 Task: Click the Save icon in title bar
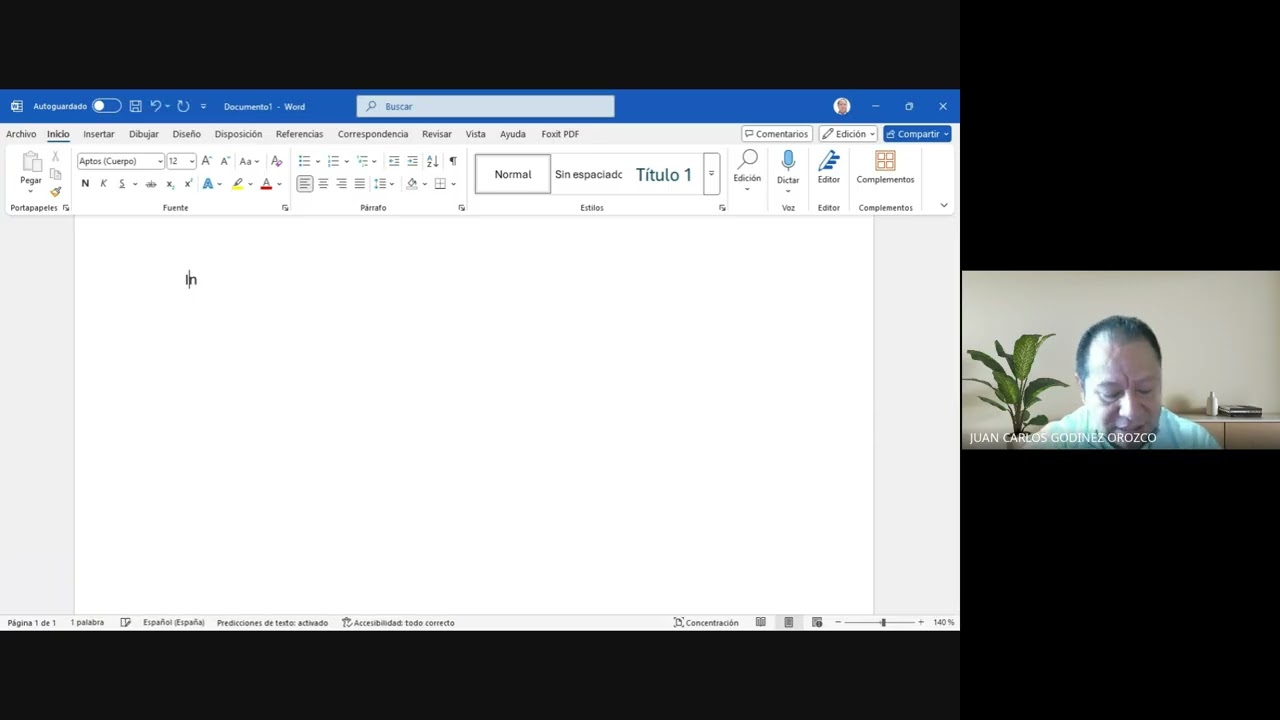point(135,106)
